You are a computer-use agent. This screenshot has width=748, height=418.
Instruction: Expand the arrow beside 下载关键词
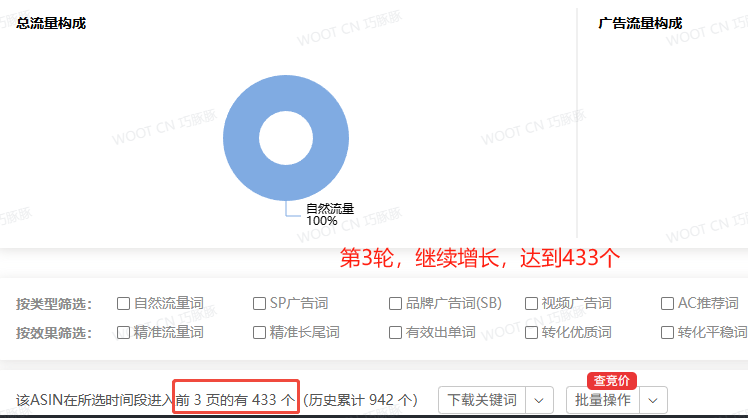tap(540, 400)
